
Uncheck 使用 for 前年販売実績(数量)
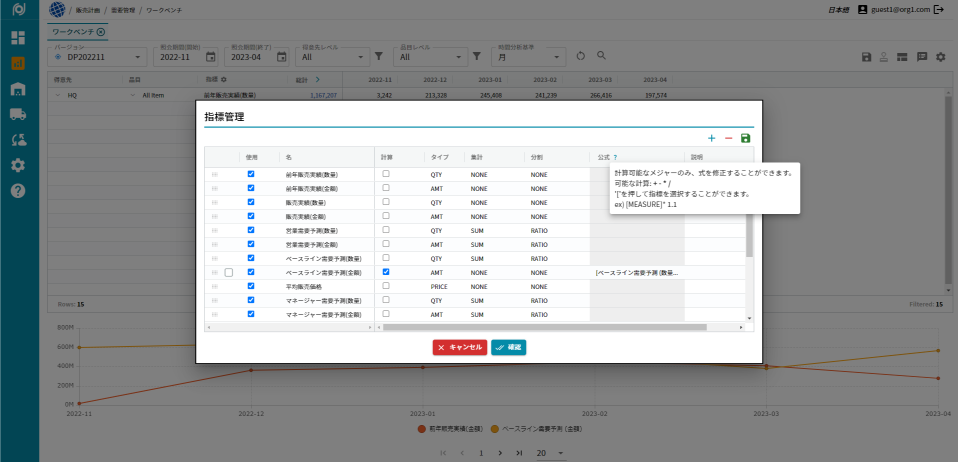(251, 173)
